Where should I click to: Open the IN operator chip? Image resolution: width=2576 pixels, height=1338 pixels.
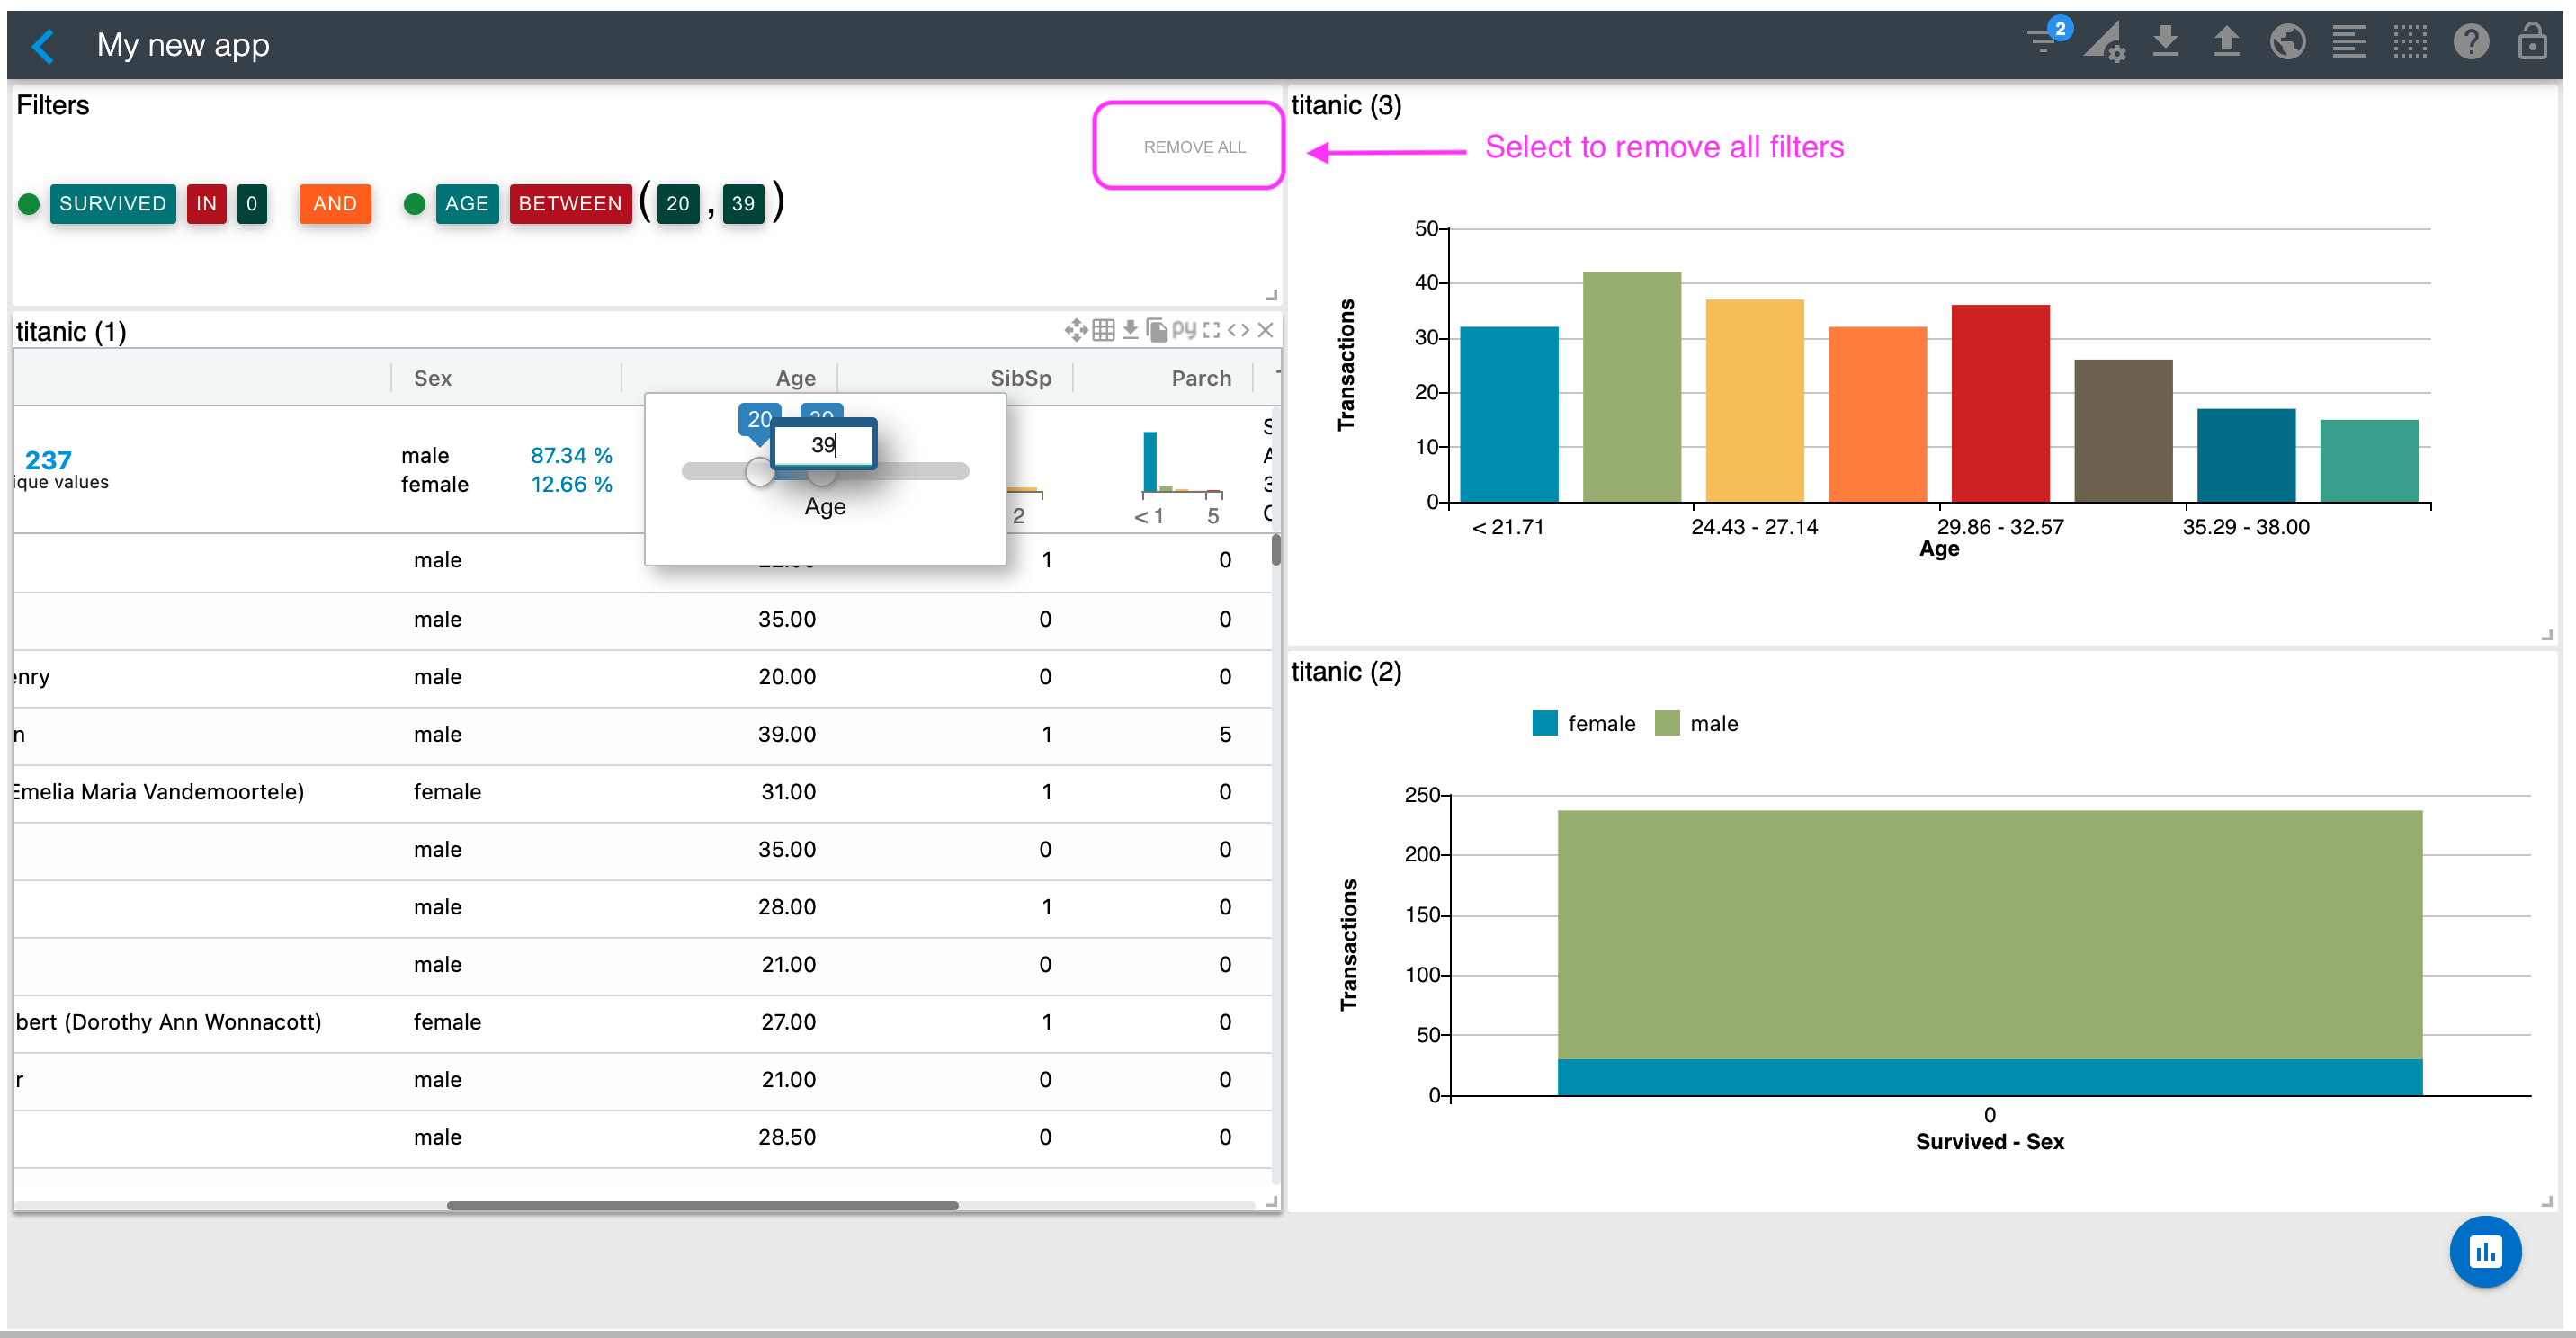point(206,204)
